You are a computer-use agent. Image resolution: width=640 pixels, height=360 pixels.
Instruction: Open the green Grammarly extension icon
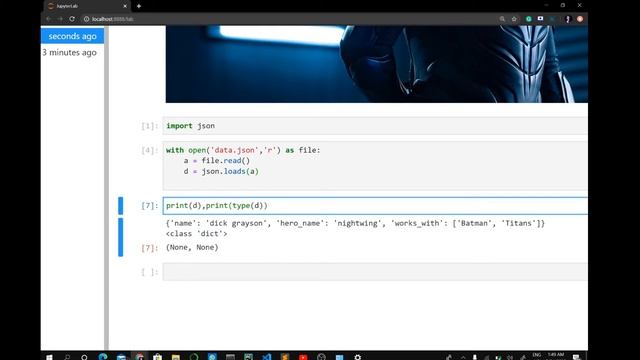tap(529, 19)
